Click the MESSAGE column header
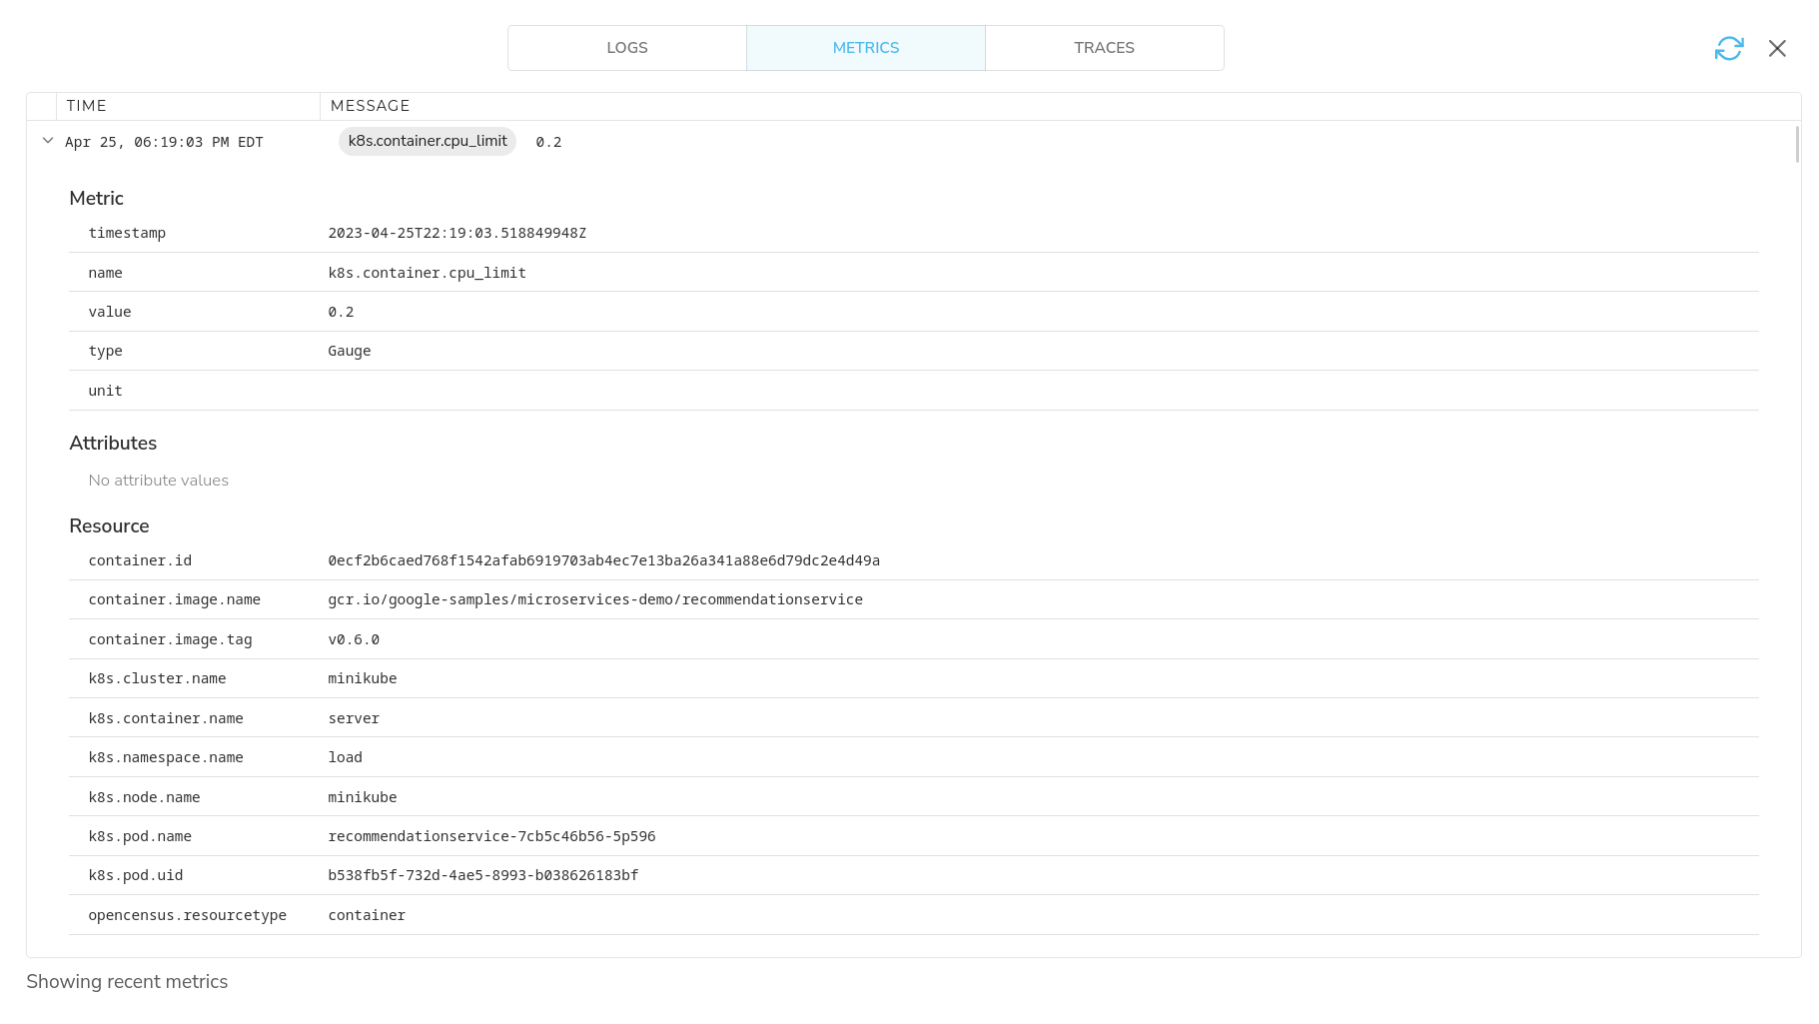Viewport: 1819px width, 1024px height. click(x=370, y=106)
